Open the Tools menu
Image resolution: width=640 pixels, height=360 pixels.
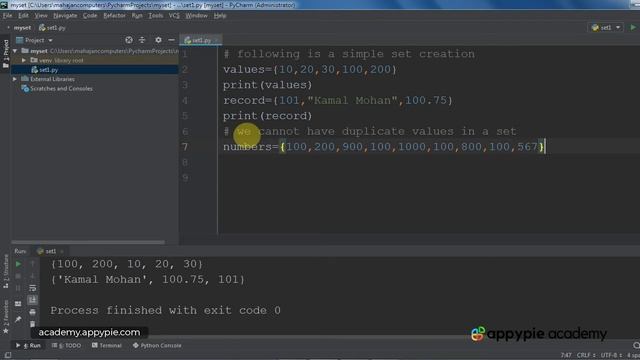156,16
